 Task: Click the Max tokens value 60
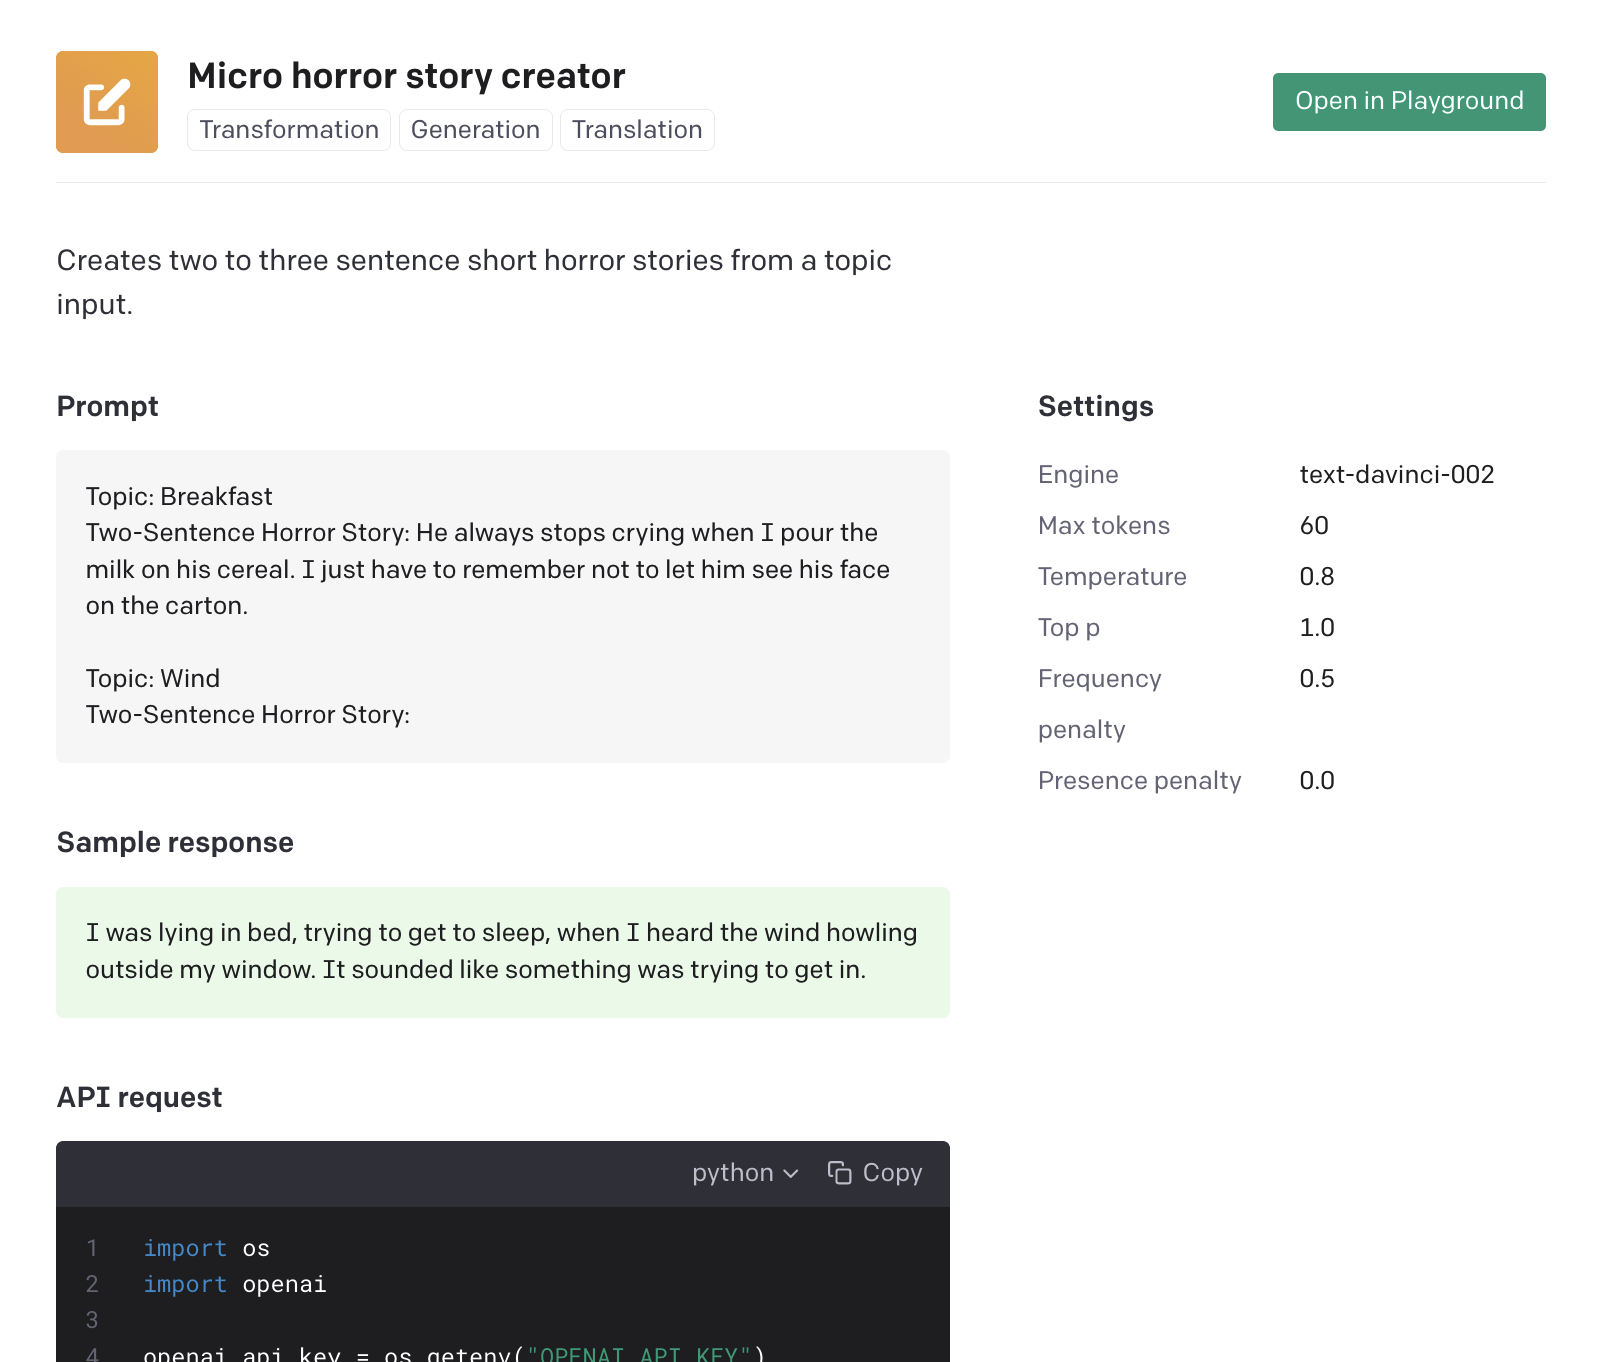1314,525
